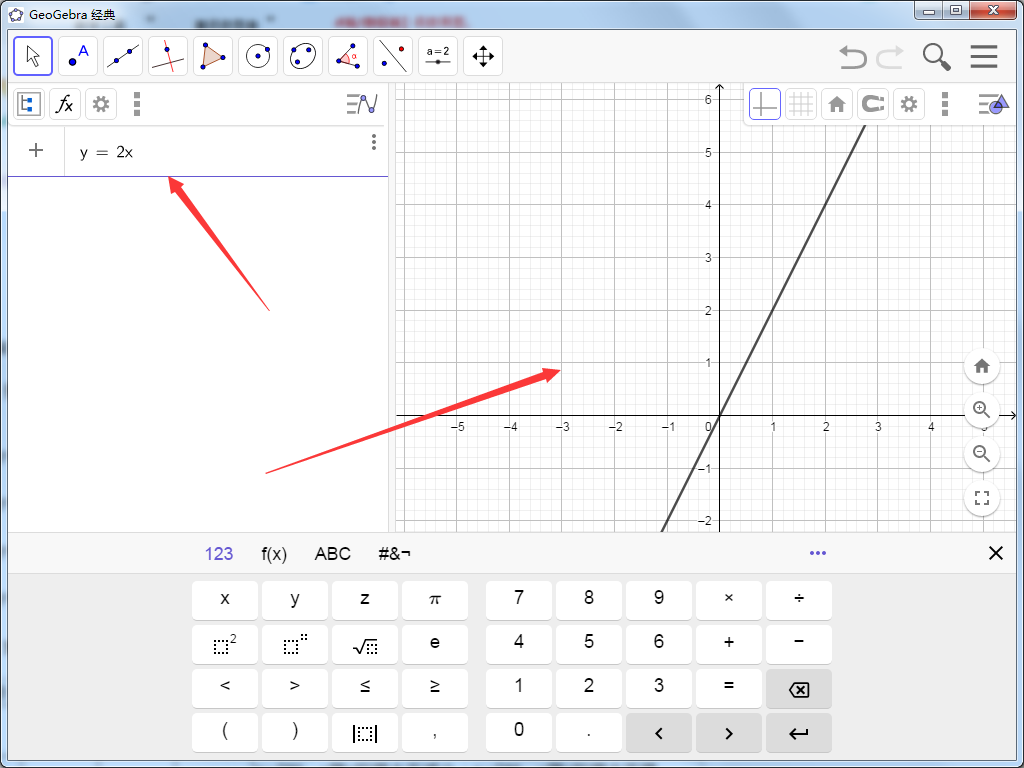Image resolution: width=1024 pixels, height=768 pixels.
Task: Select the Move Graphics View tool
Action: pos(483,56)
